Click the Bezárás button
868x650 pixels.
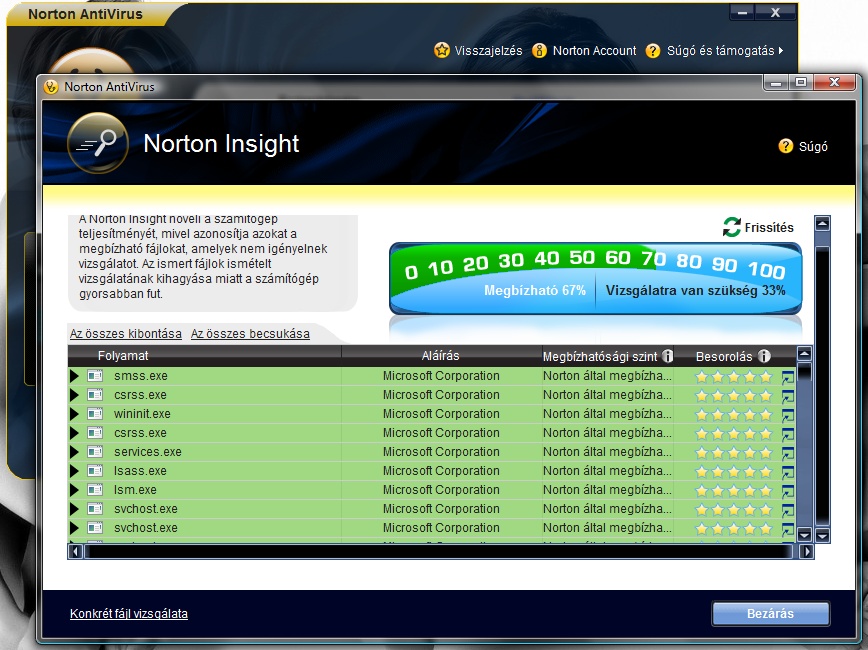point(771,613)
